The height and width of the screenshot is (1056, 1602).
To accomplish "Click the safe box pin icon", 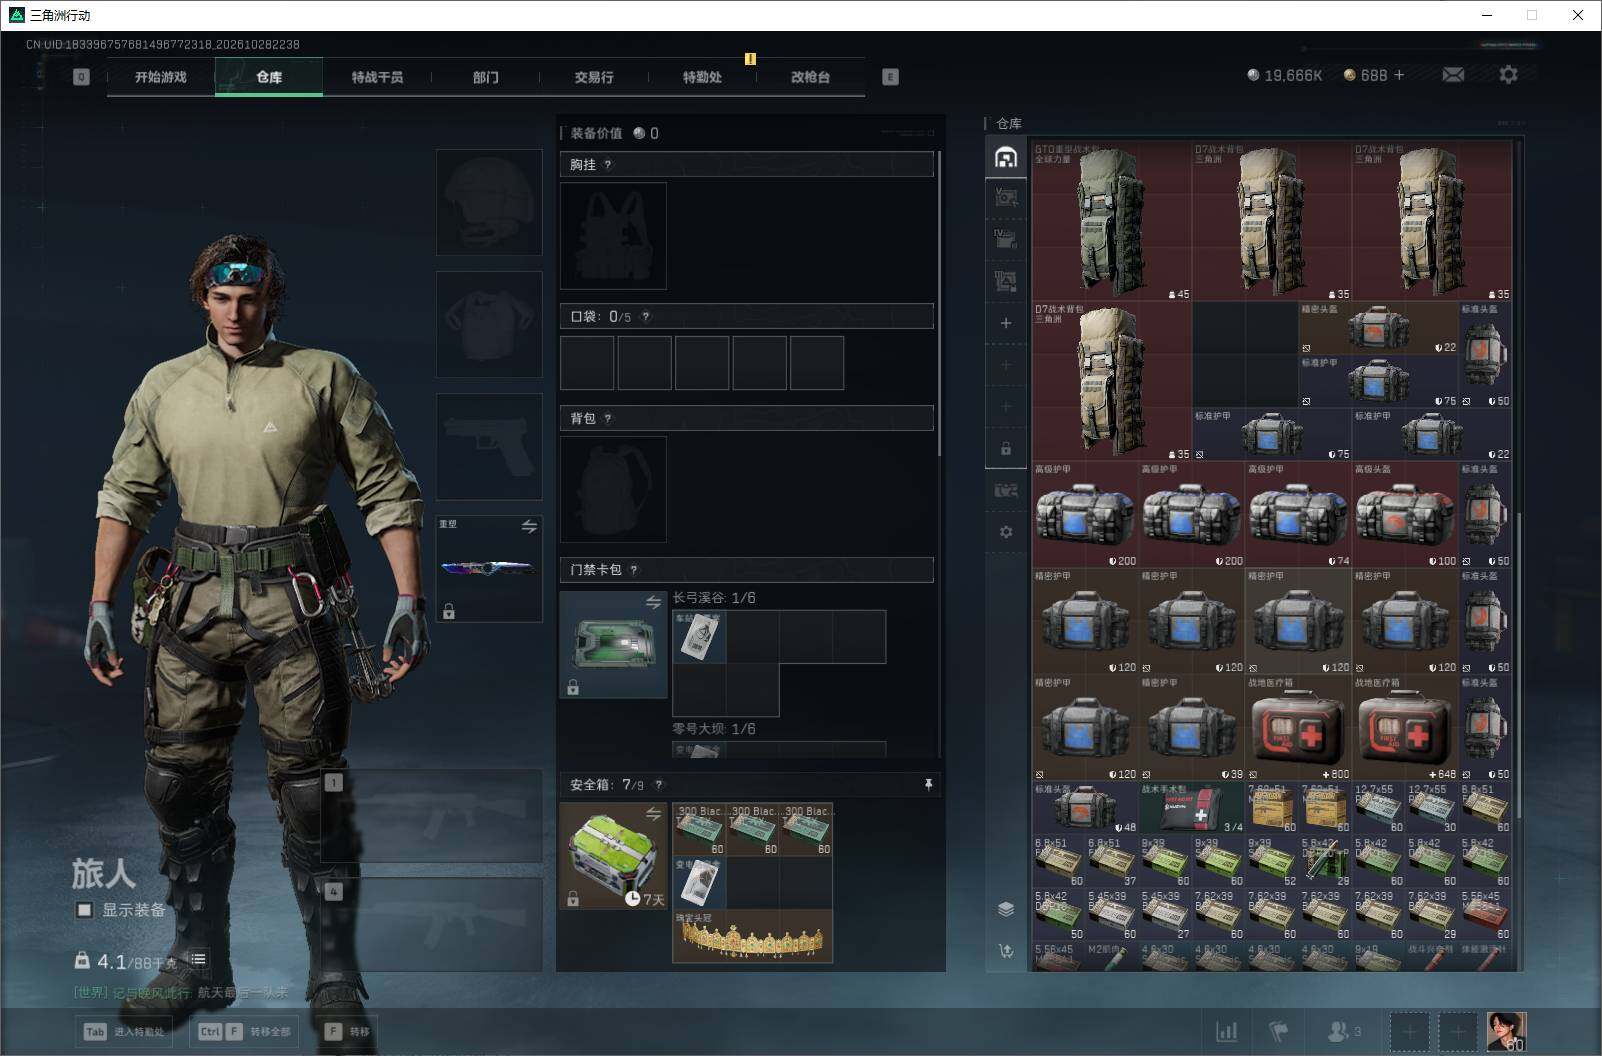I will click(x=928, y=785).
